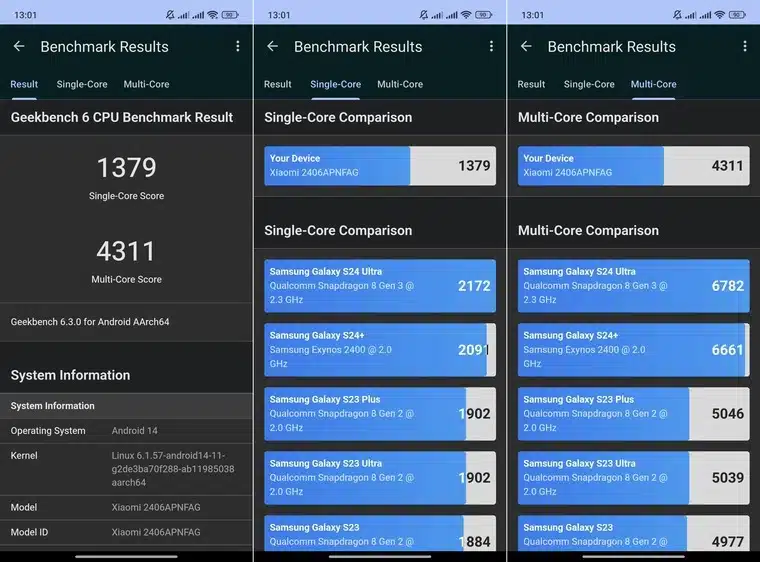Tap Galaxy S23 Ultra single-core bar scoring 1902

(380, 478)
